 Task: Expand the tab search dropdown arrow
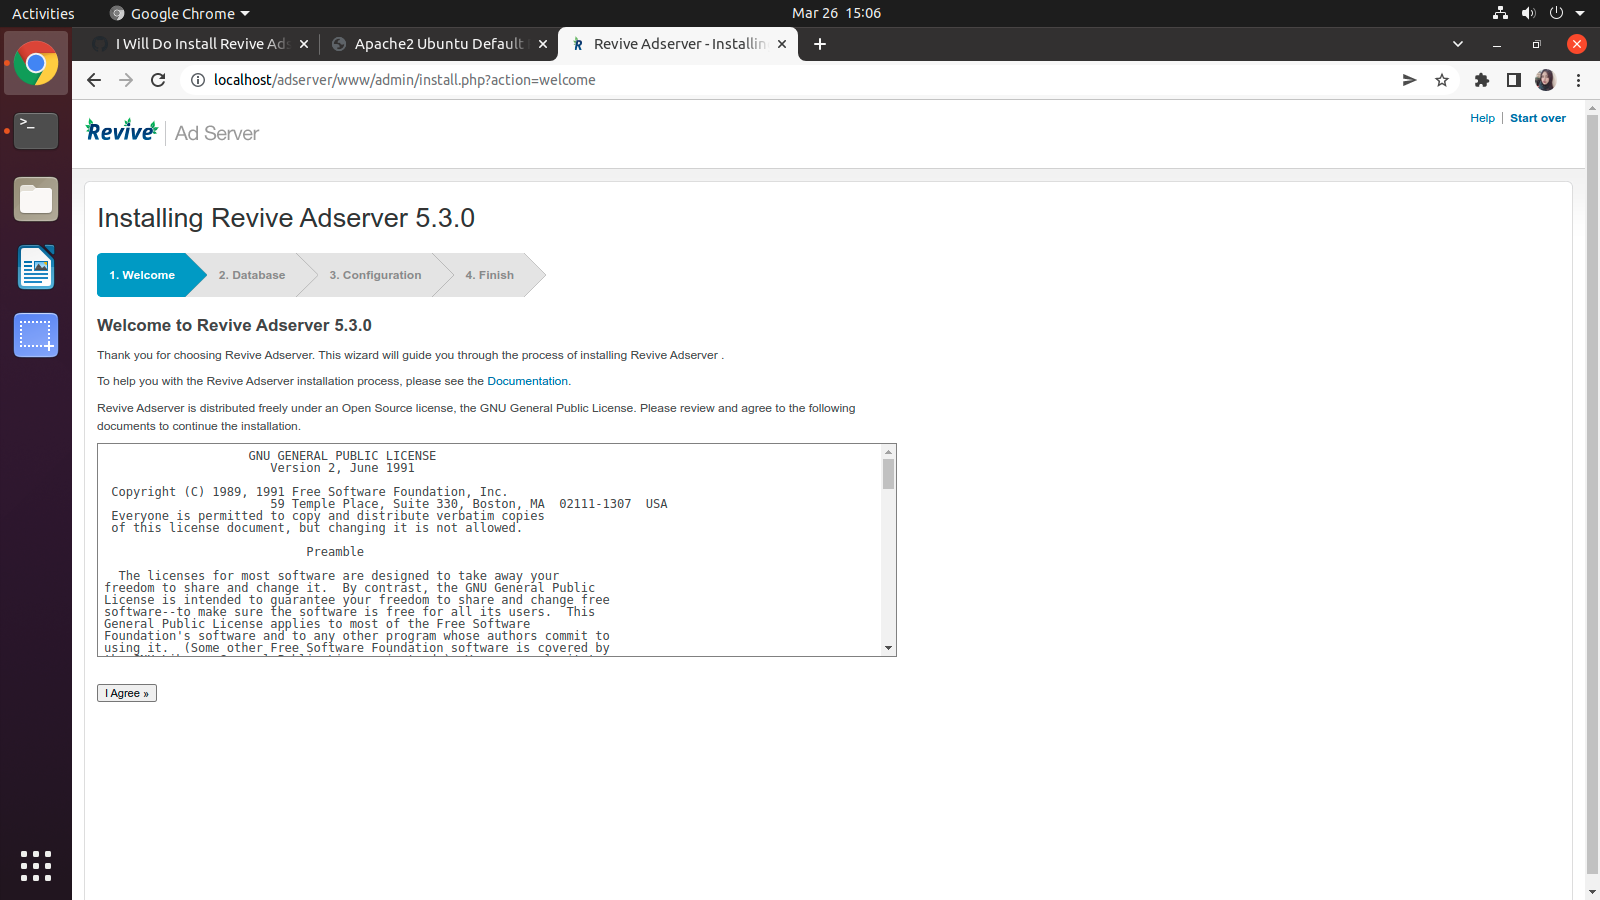1458,44
